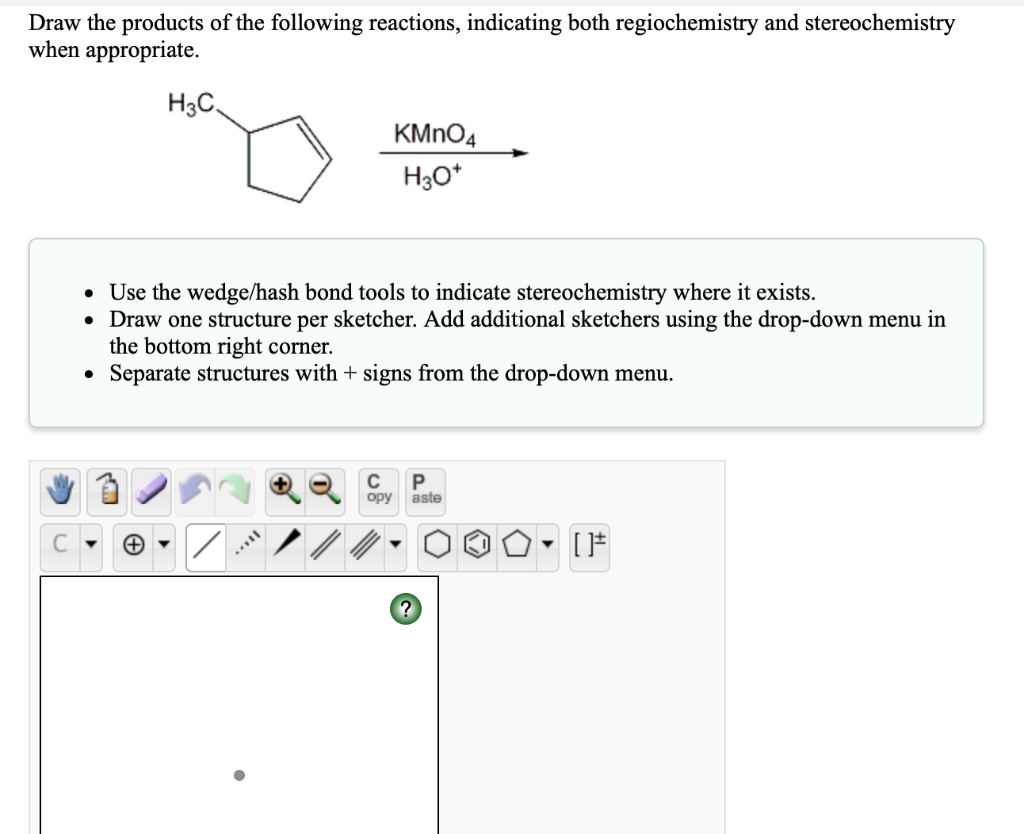Screen dimensions: 1024x834
Task: Open the charge tool dropdown
Action: click(x=163, y=544)
